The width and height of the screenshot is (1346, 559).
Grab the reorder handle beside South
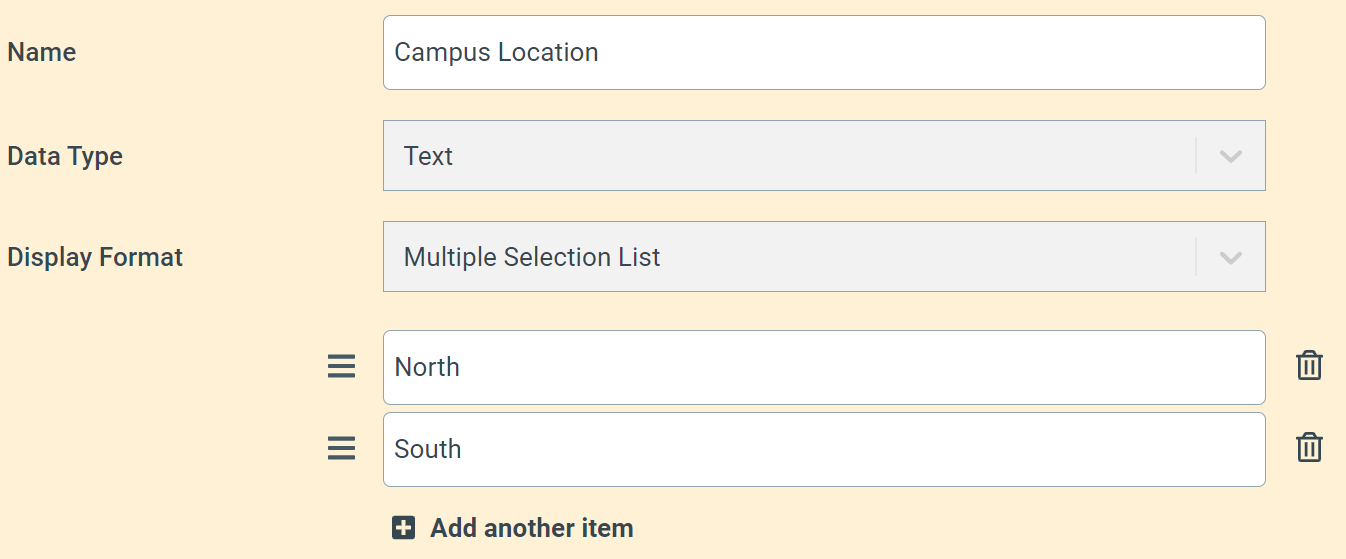point(342,449)
